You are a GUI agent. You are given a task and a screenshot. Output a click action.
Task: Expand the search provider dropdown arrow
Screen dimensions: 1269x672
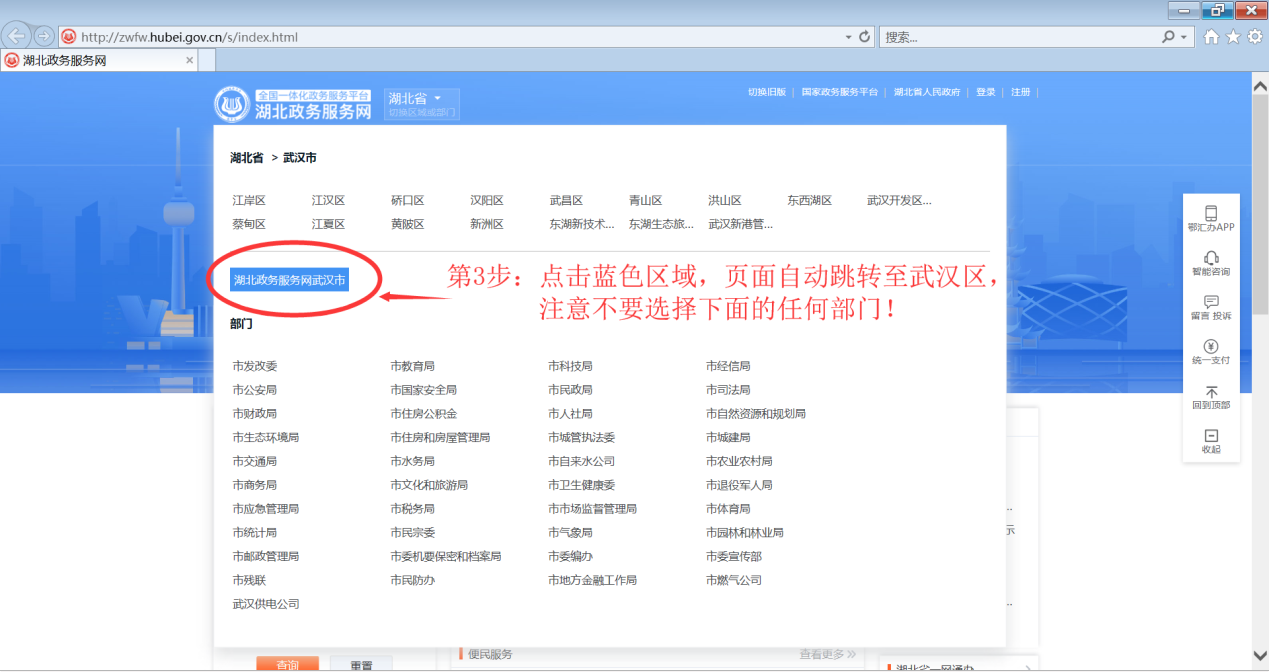pos(1185,37)
